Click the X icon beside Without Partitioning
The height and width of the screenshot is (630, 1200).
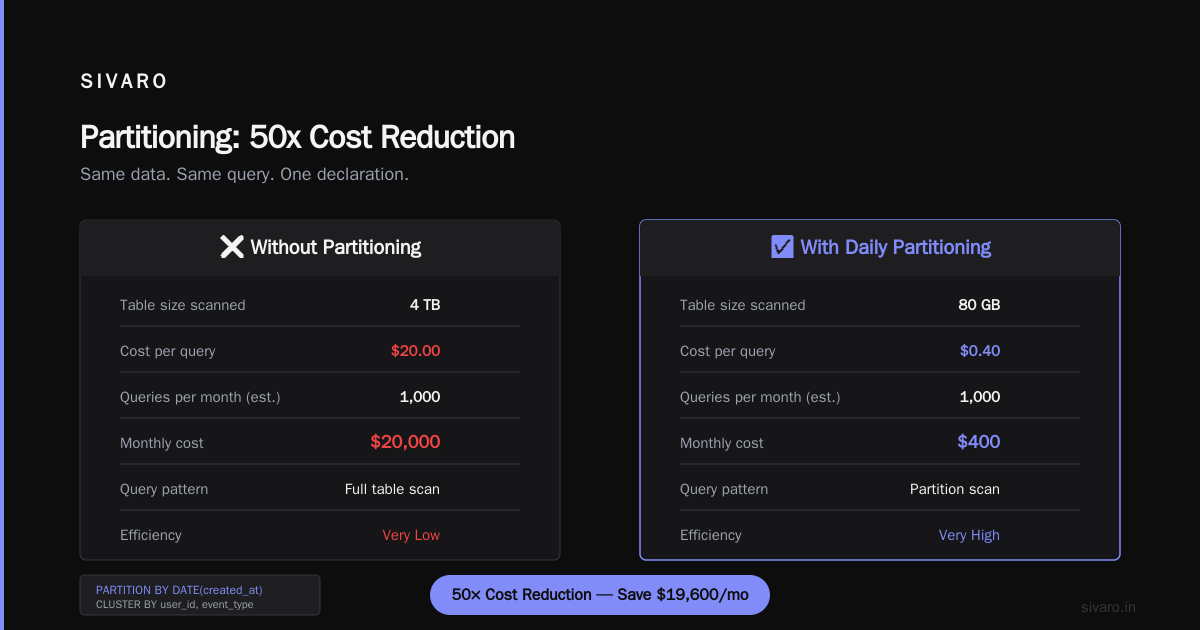coord(232,247)
